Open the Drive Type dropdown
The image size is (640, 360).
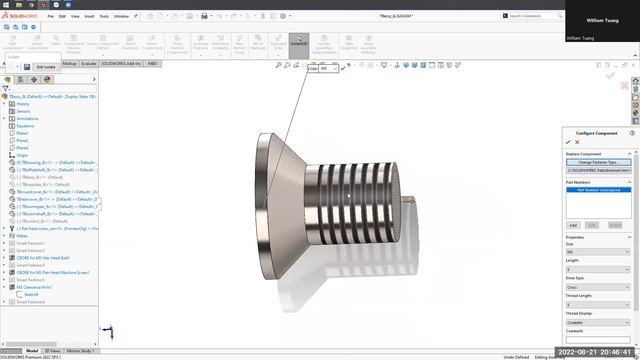pyautogui.click(x=598, y=287)
